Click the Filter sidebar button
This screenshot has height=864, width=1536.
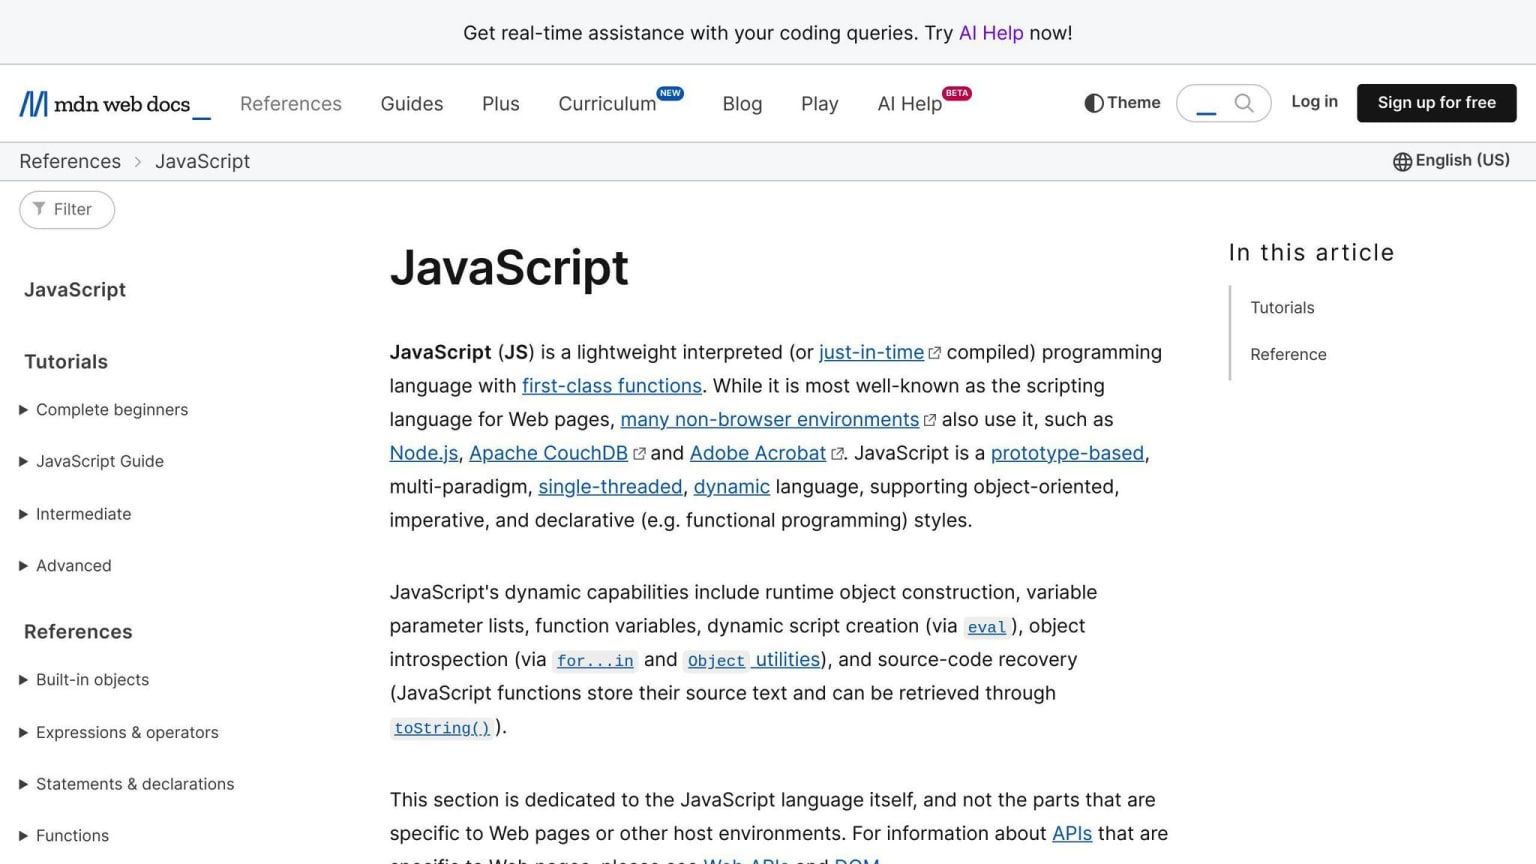tap(67, 209)
